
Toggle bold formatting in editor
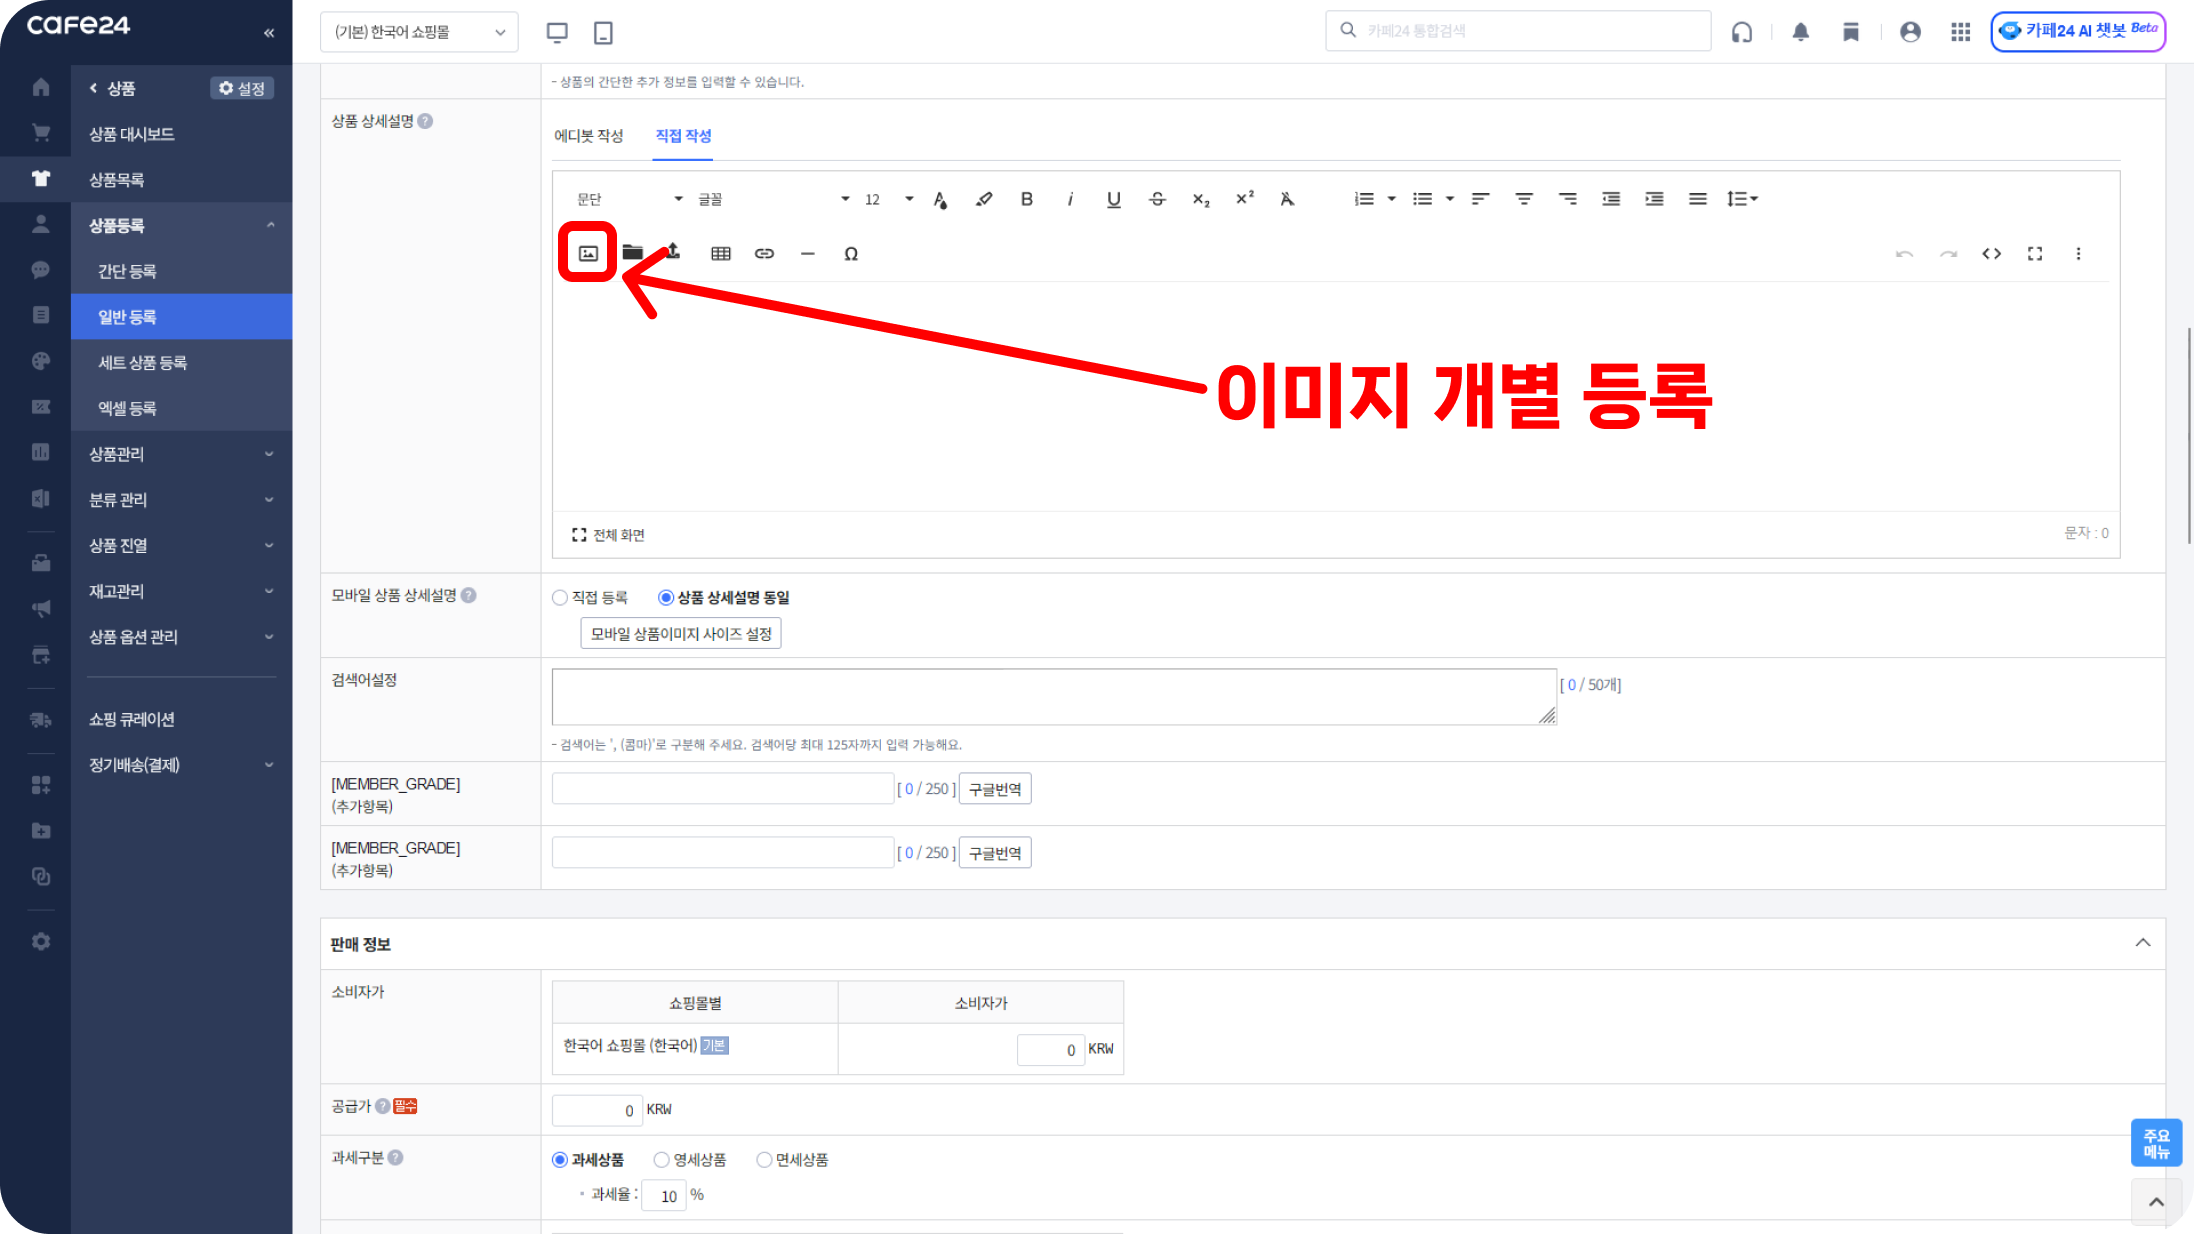click(x=1026, y=199)
